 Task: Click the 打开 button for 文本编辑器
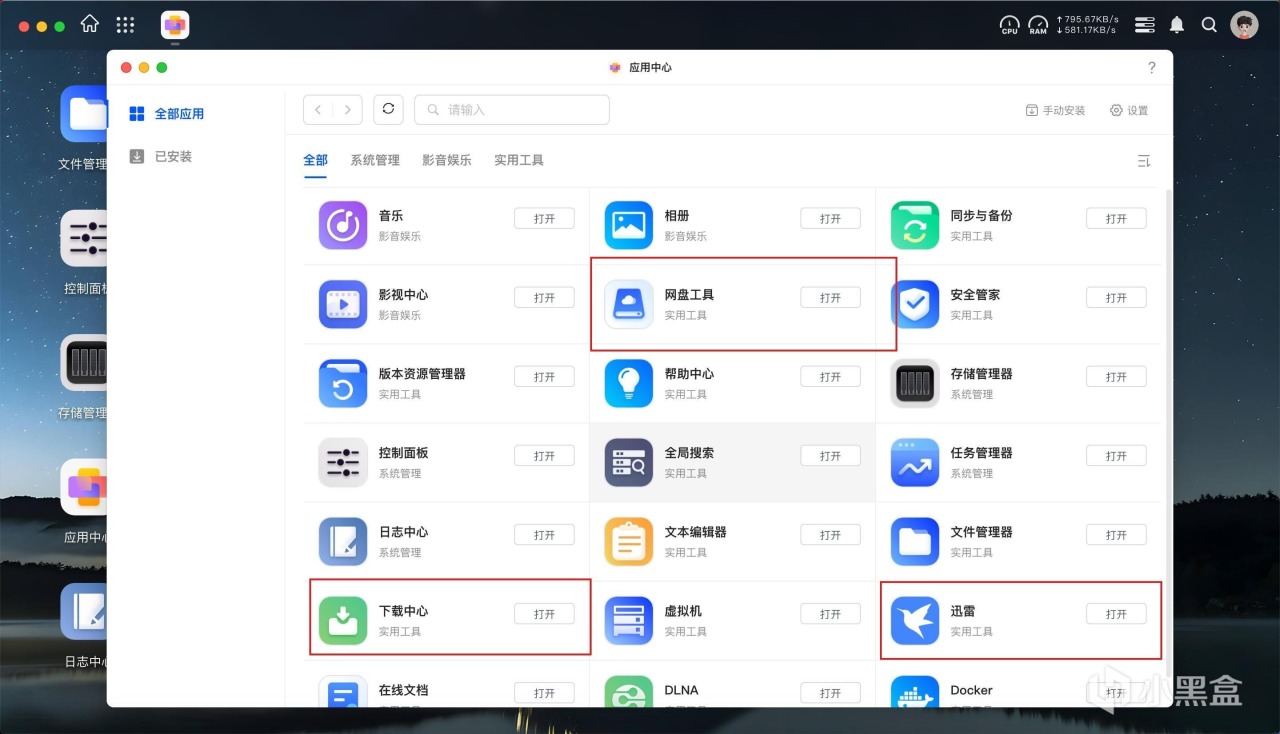pyautogui.click(x=830, y=535)
